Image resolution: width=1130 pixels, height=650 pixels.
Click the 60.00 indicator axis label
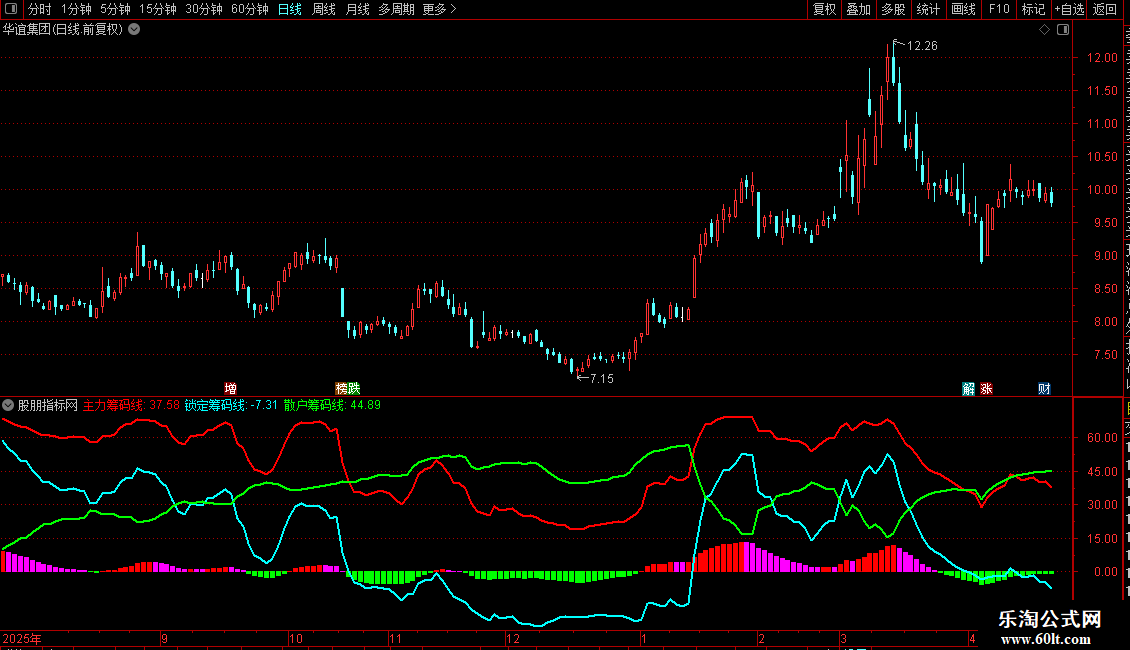pos(1102,437)
